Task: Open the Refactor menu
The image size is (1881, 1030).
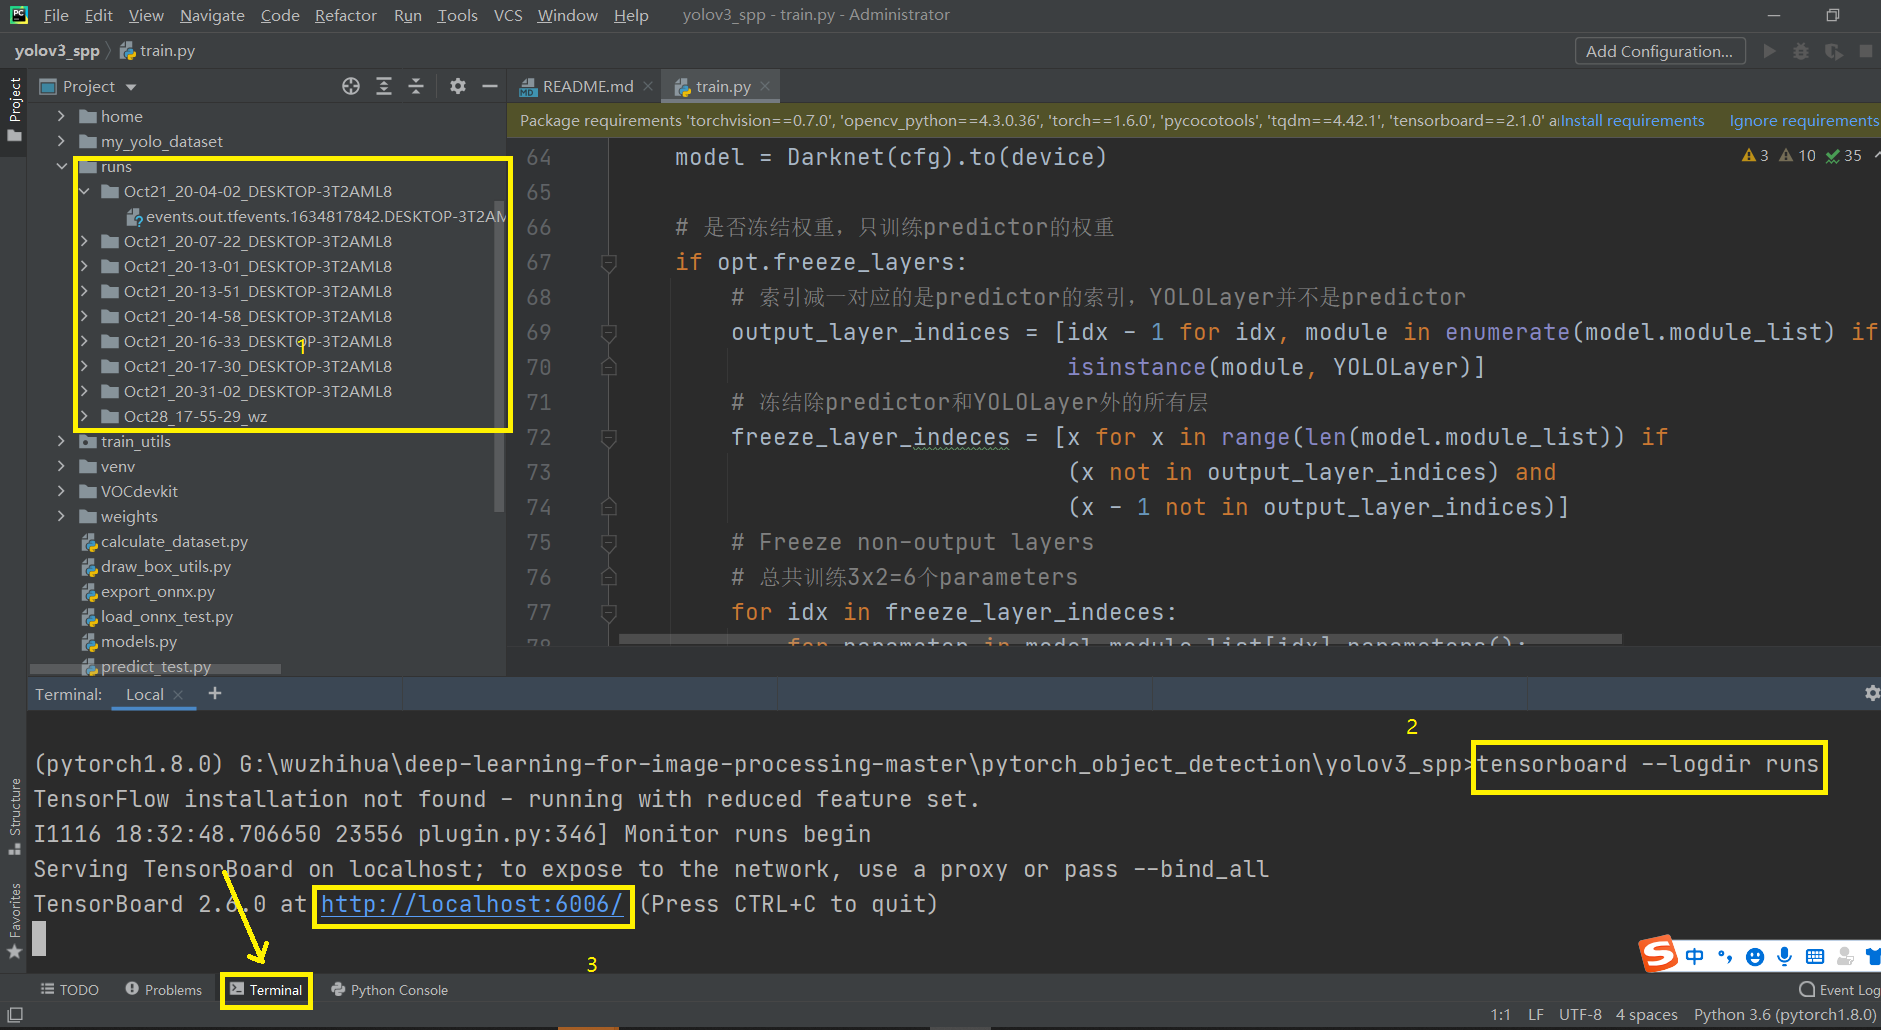Action: 345,15
